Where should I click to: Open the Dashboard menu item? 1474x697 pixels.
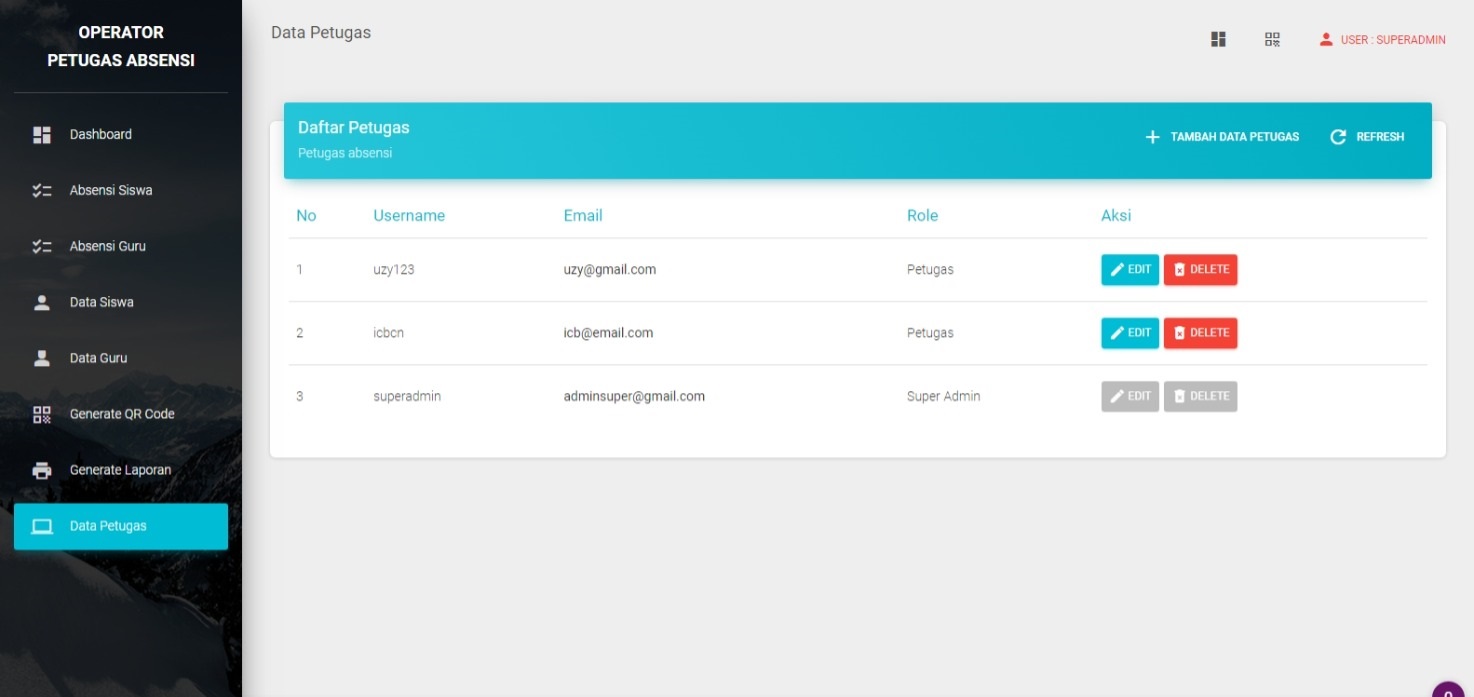coord(100,134)
